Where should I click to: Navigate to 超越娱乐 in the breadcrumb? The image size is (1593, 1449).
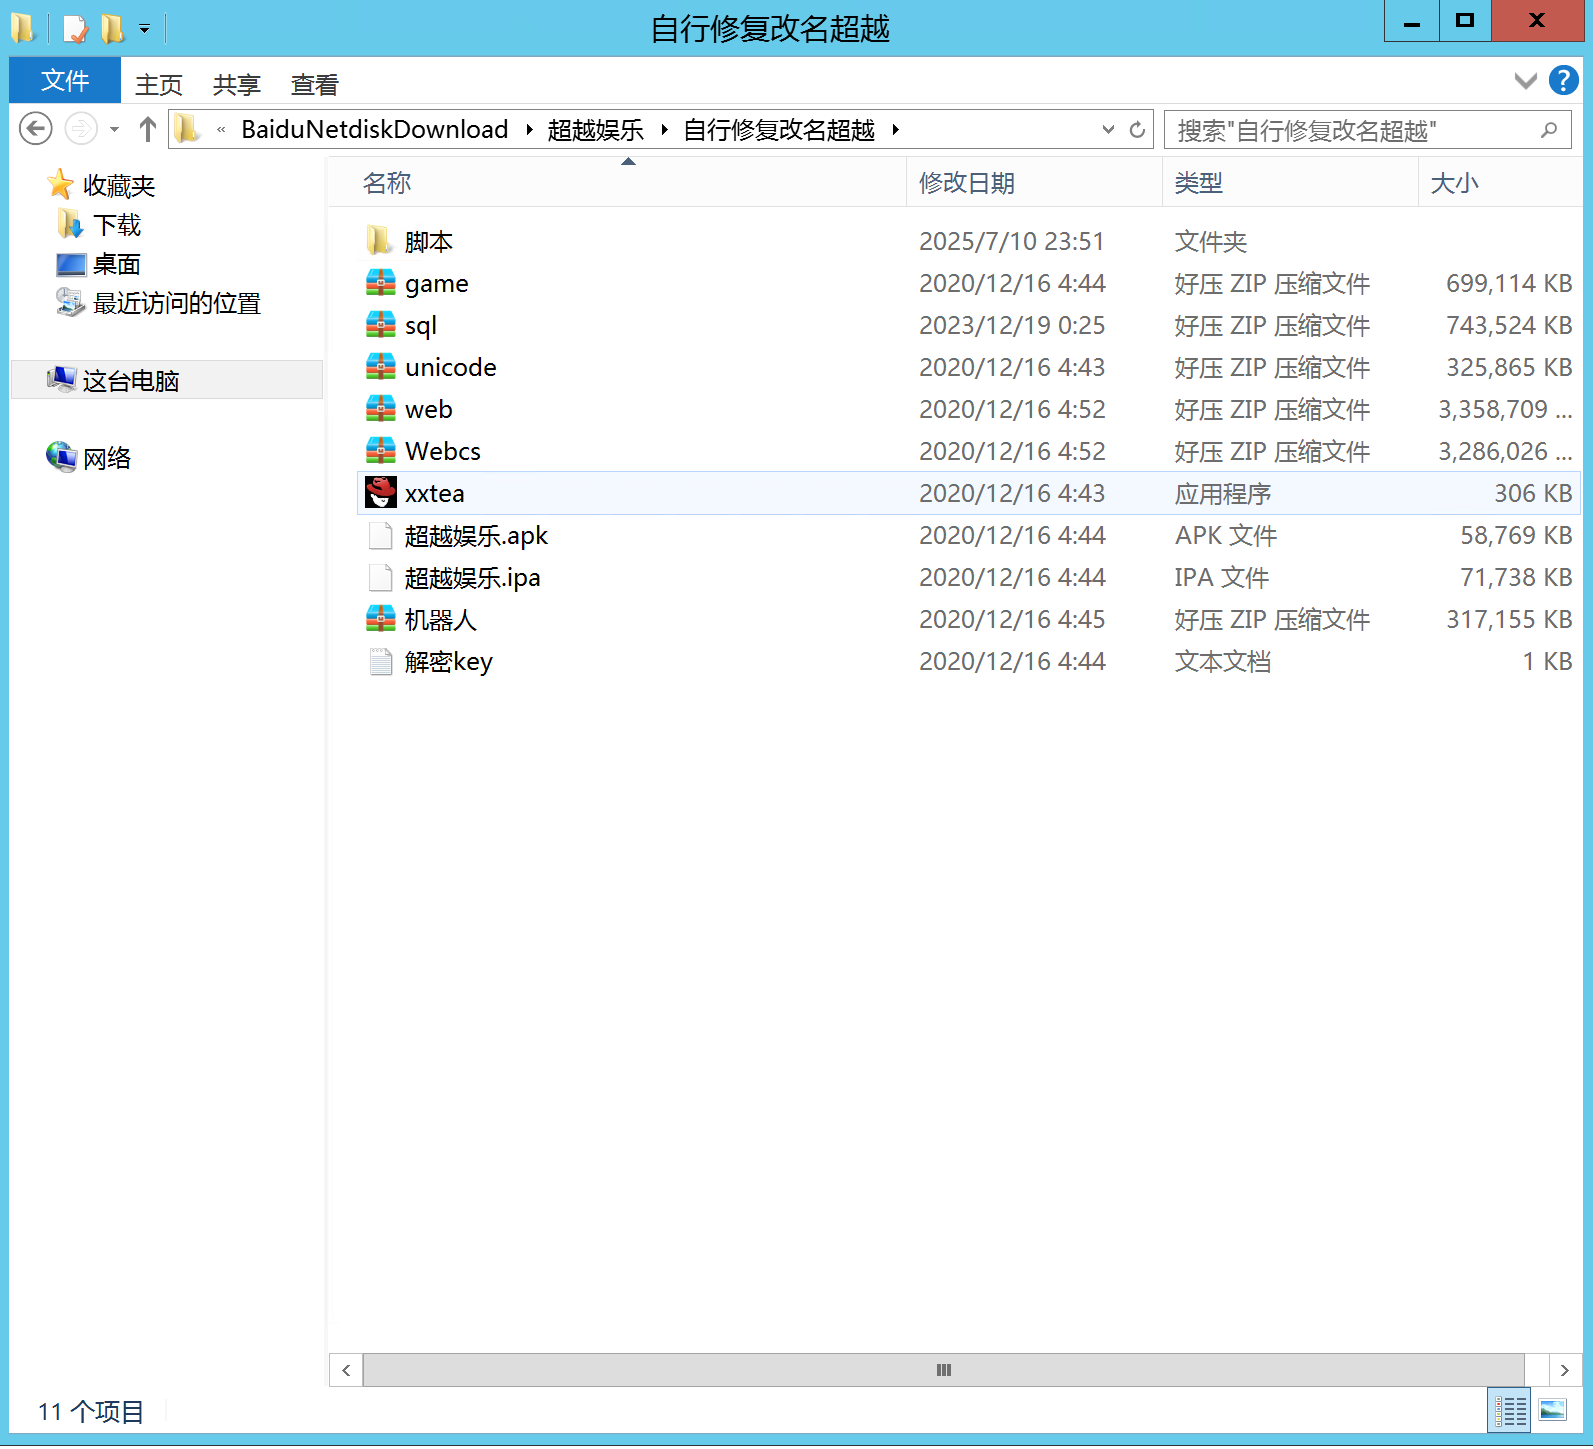click(x=595, y=130)
